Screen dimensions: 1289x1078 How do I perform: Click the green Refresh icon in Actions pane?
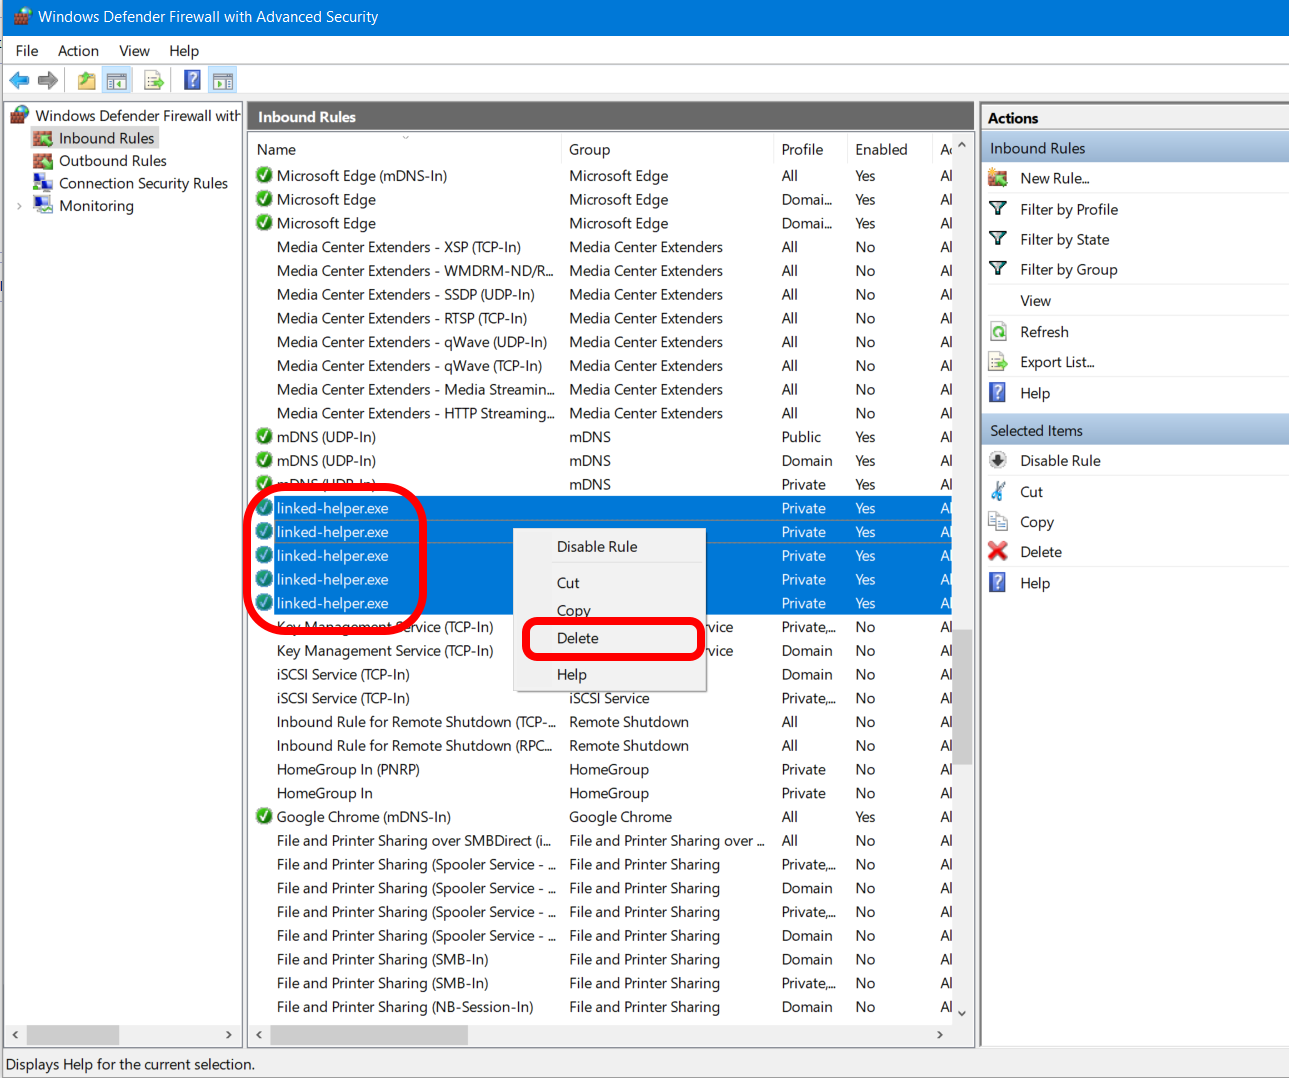998,332
